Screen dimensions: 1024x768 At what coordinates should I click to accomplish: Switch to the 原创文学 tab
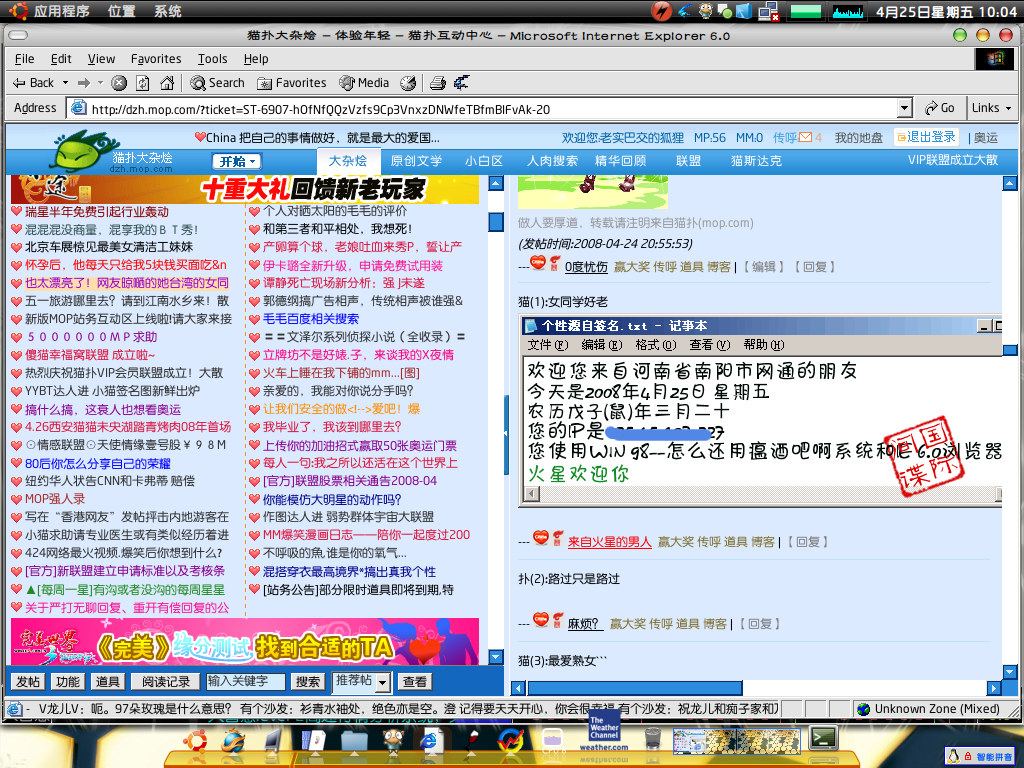(417, 161)
